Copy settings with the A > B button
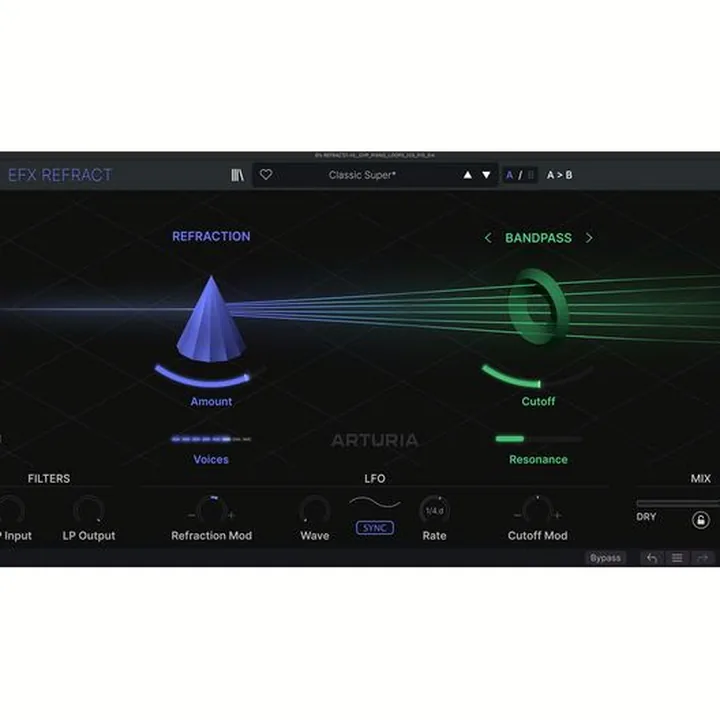This screenshot has height=720, width=720. [559, 175]
